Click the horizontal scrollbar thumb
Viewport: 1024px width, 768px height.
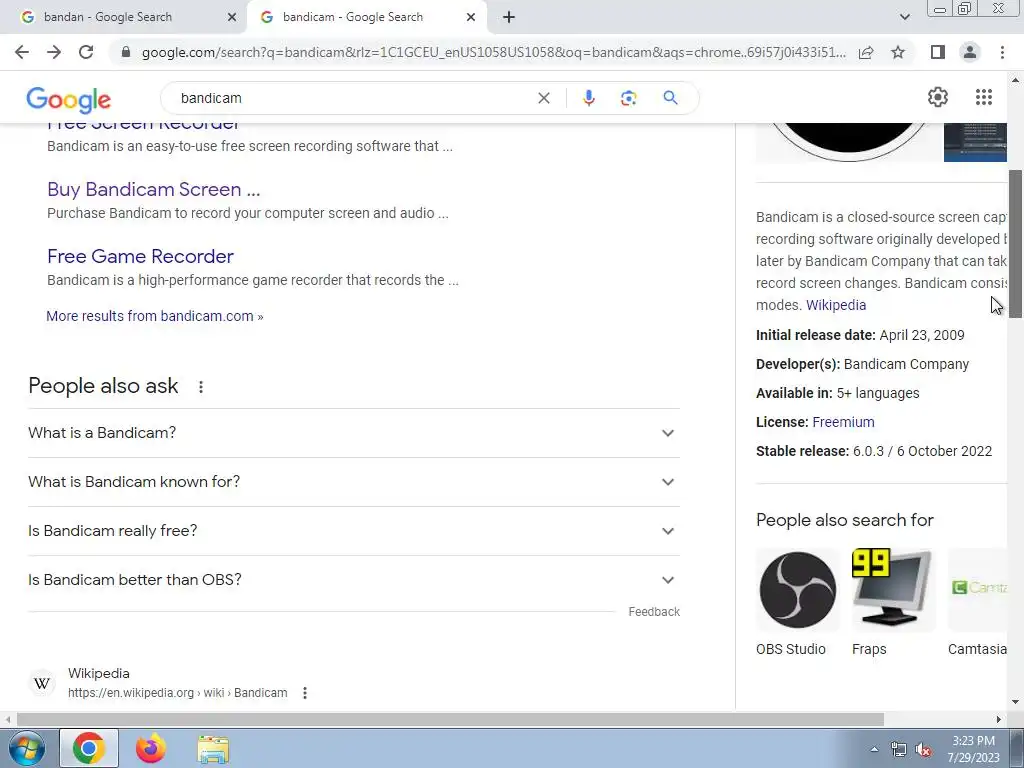click(x=450, y=719)
